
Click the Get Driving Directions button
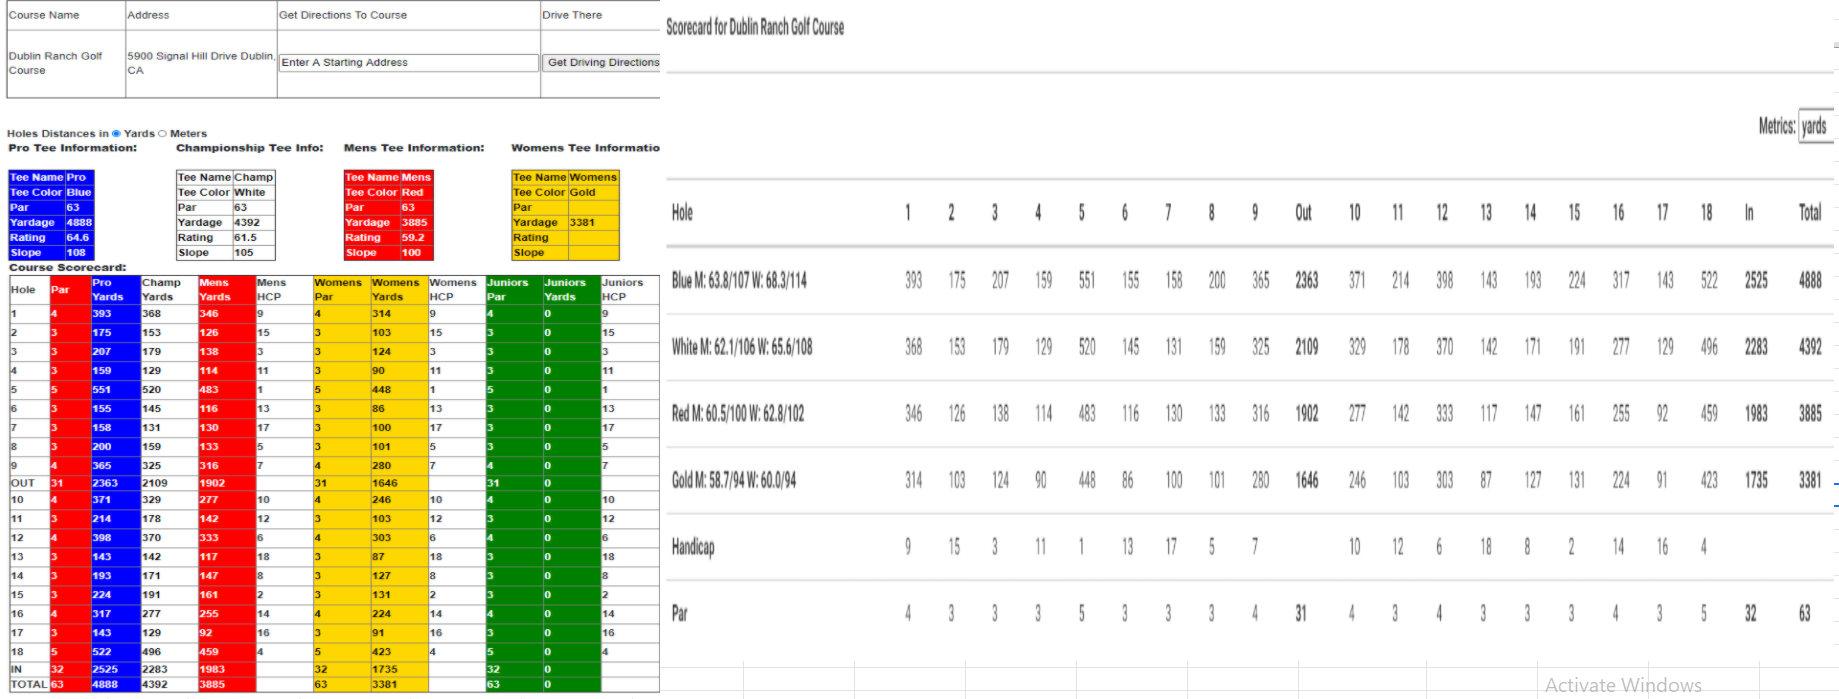point(603,62)
